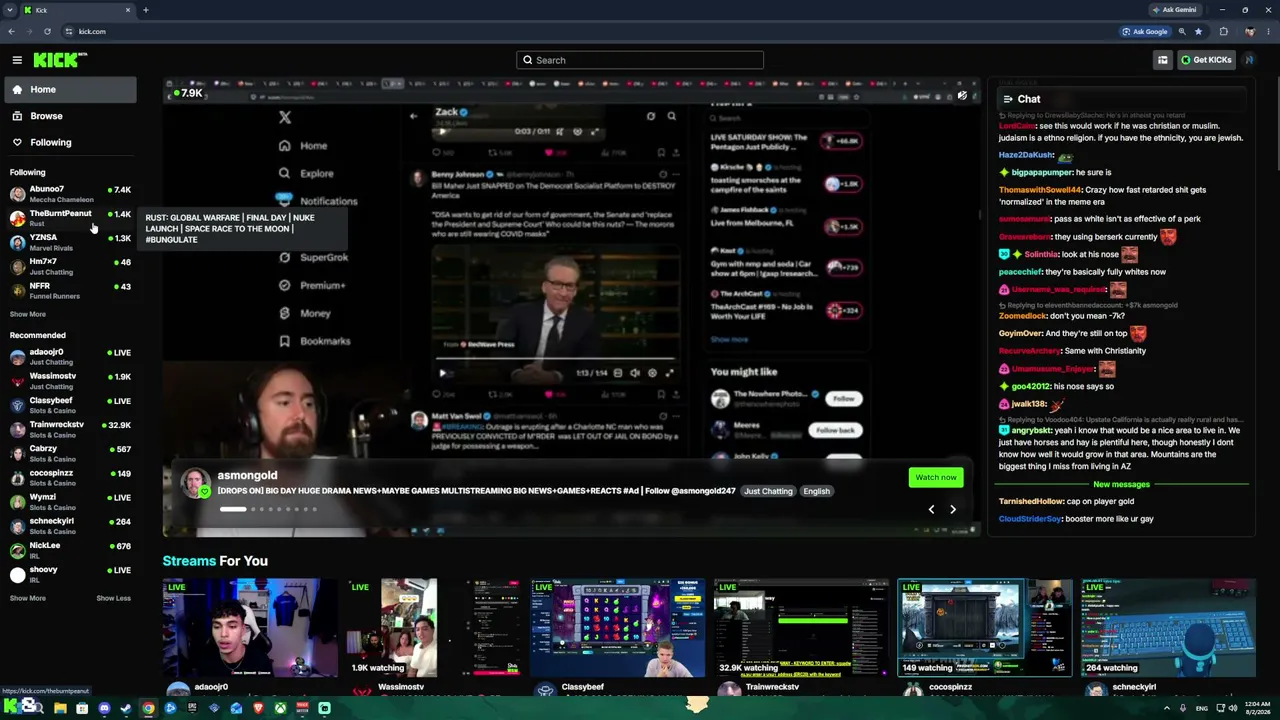
Task: Open the hamburger sidebar menu
Action: point(17,60)
